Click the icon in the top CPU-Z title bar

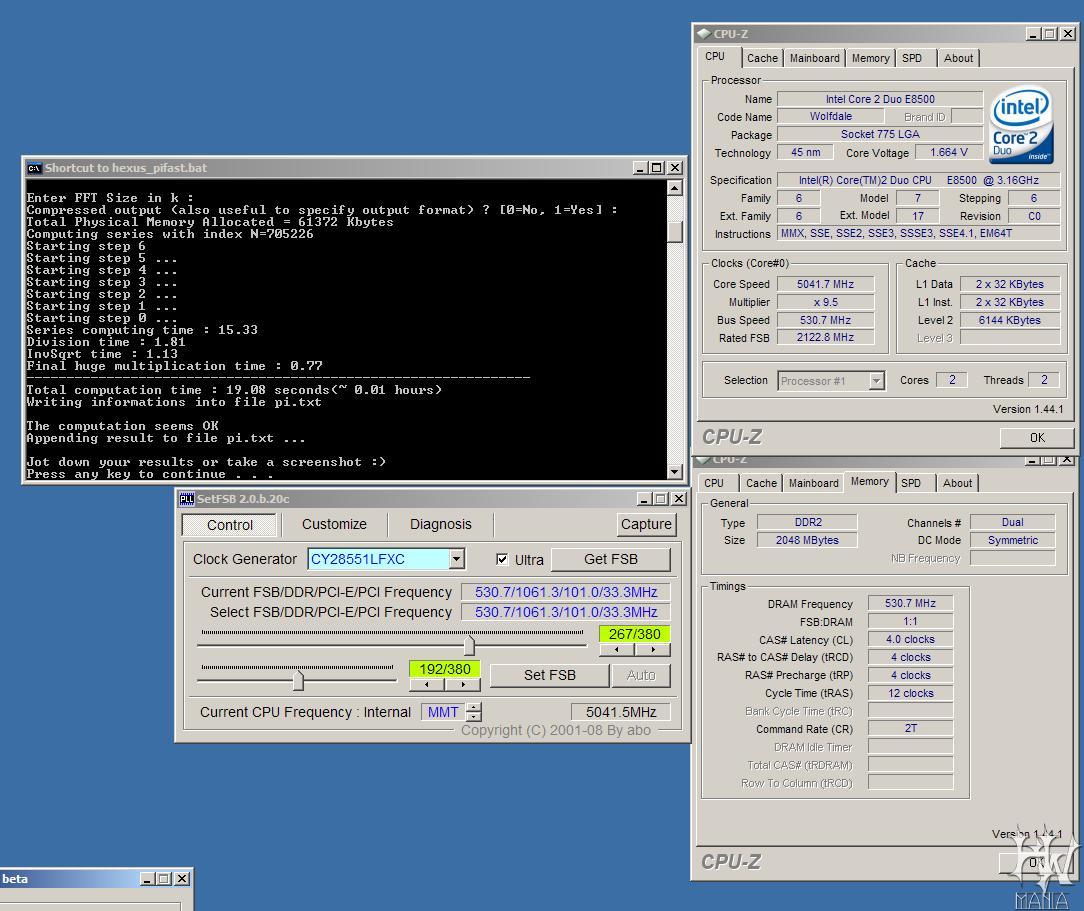pyautogui.click(x=704, y=33)
